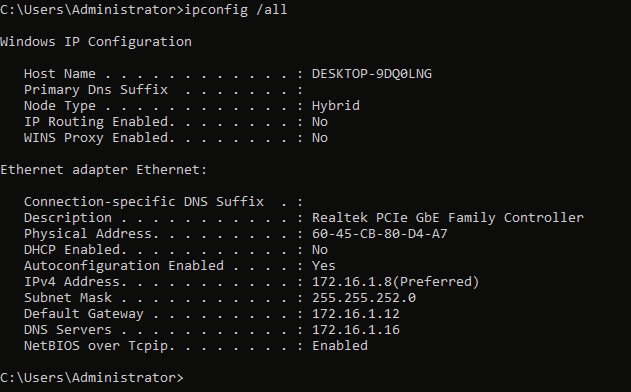The height and width of the screenshot is (392, 631).
Task: Click the physical address 60-45-CB-80-D4-A7
Action: (x=379, y=234)
